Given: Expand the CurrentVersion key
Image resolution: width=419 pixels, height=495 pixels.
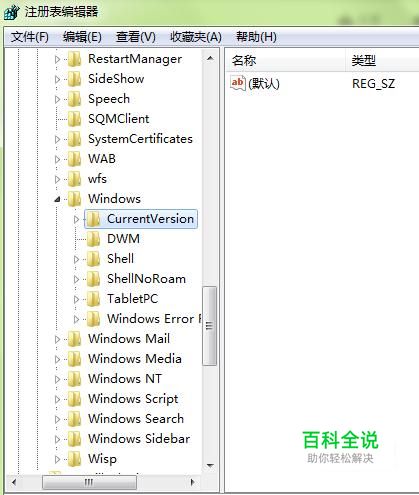Looking at the screenshot, I should (76, 220).
